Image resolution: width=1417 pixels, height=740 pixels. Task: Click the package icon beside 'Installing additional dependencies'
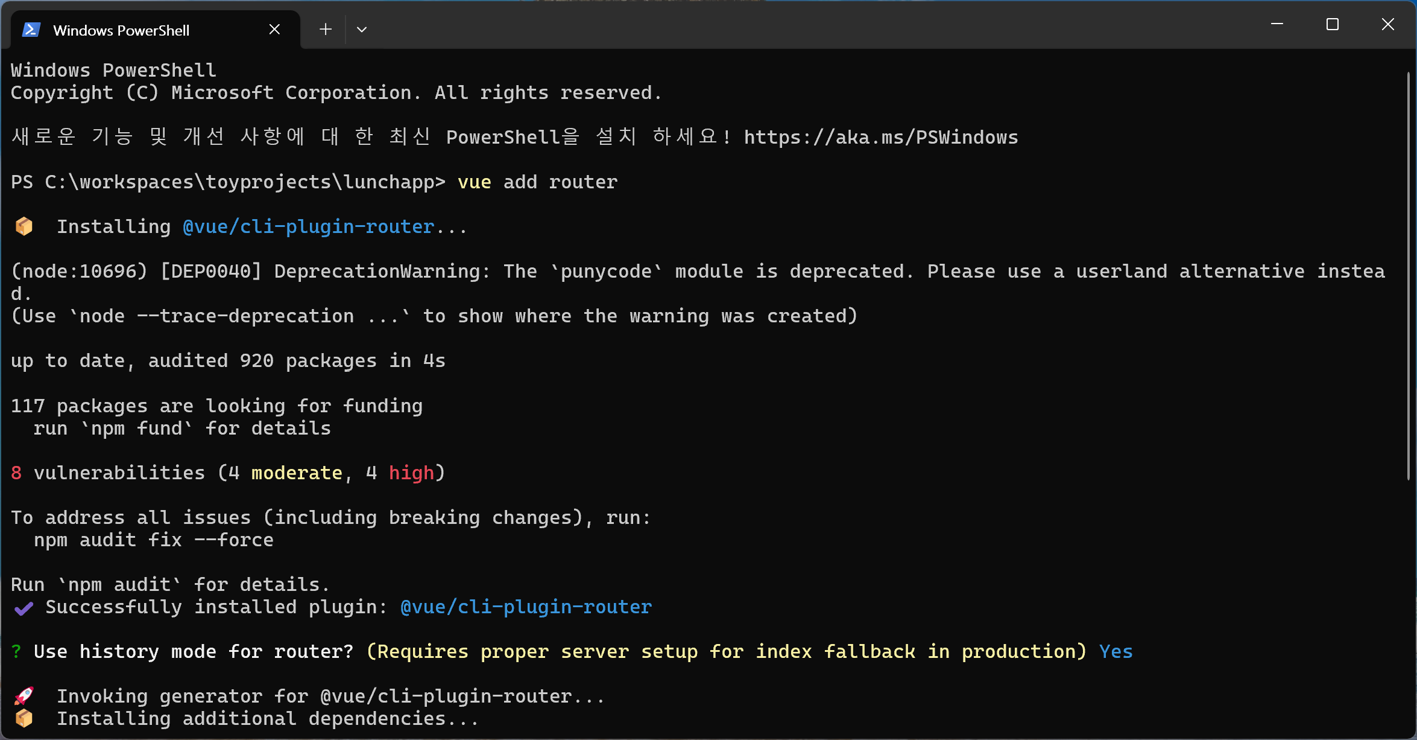(24, 719)
